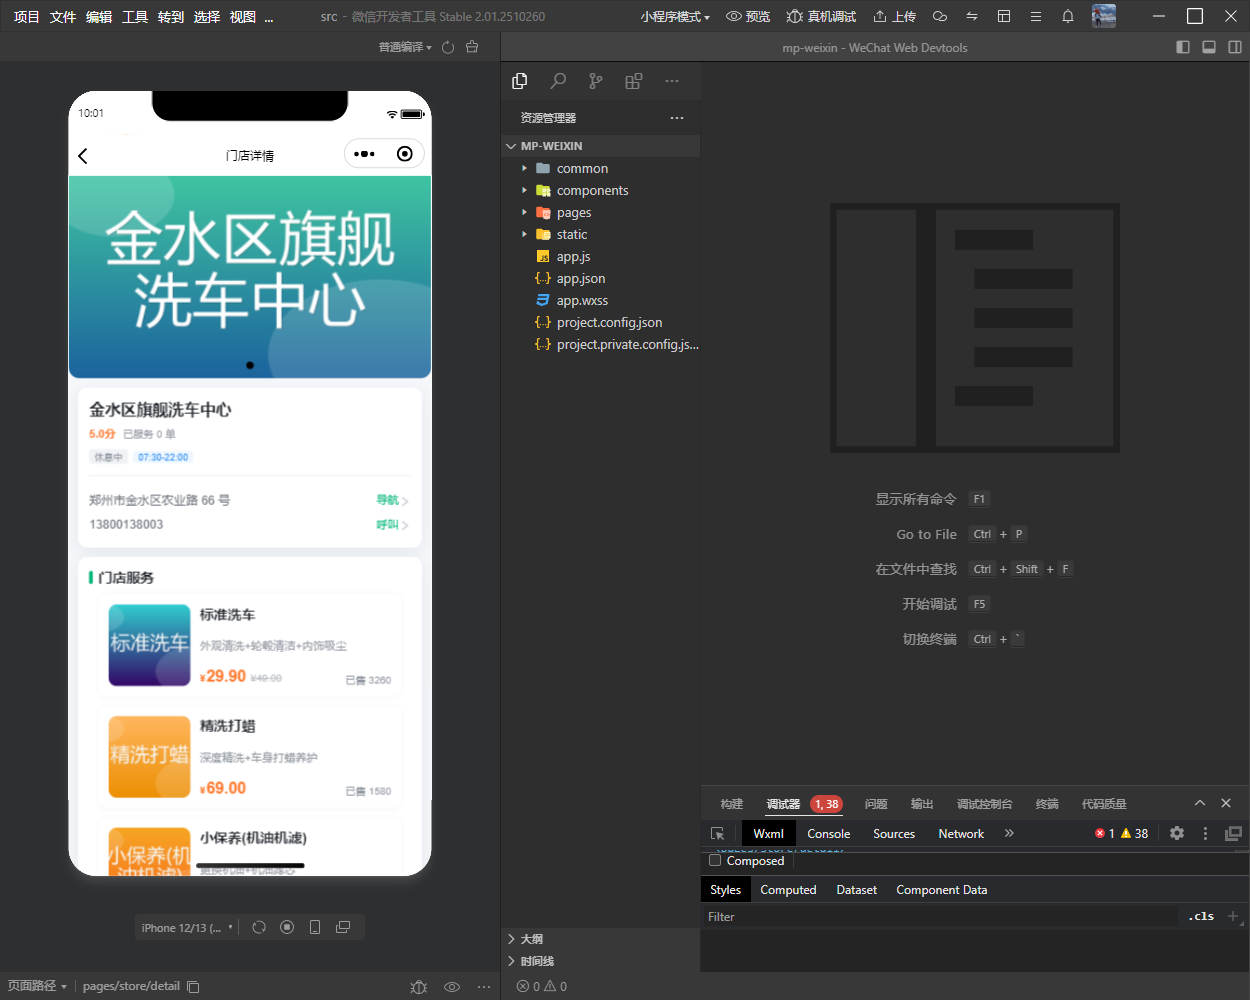Switch to the Computed tab
This screenshot has height=1000, width=1250.
788,890
